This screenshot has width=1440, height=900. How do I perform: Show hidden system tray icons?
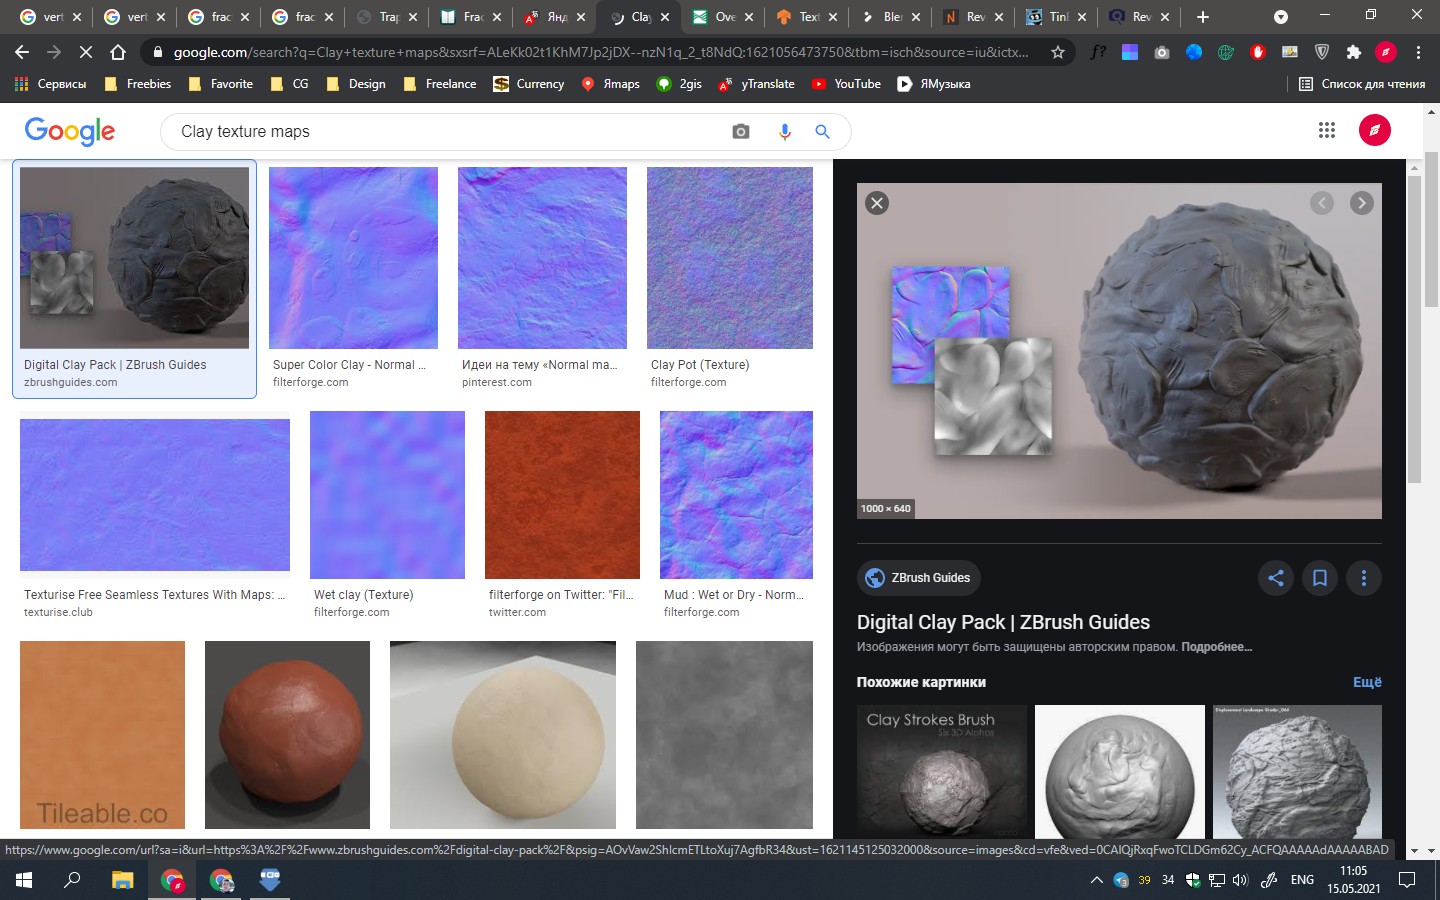(x=1097, y=880)
